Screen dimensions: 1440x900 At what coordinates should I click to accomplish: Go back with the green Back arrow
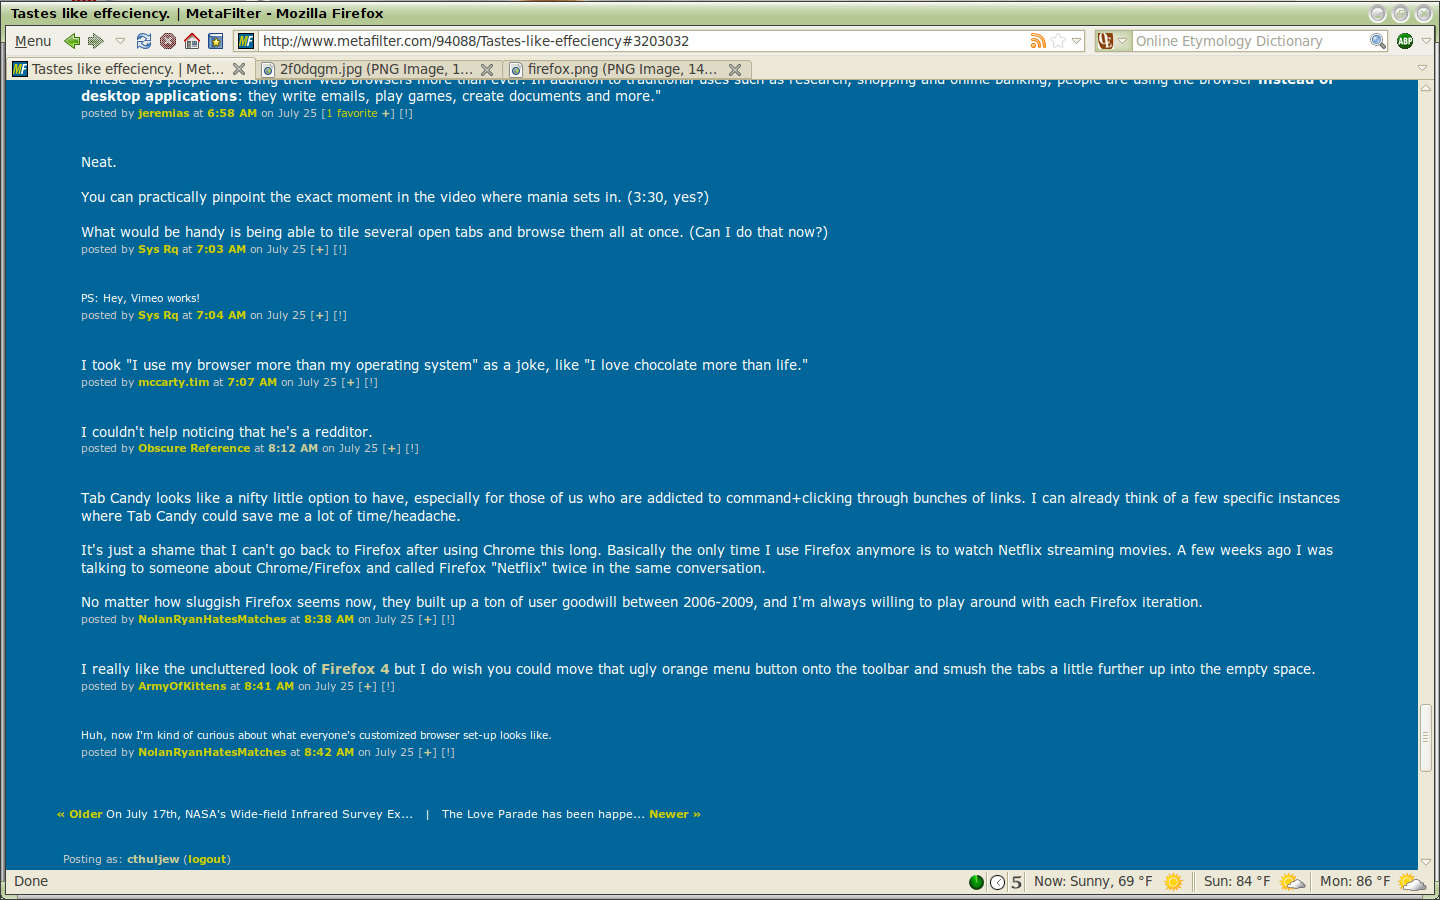coord(72,41)
